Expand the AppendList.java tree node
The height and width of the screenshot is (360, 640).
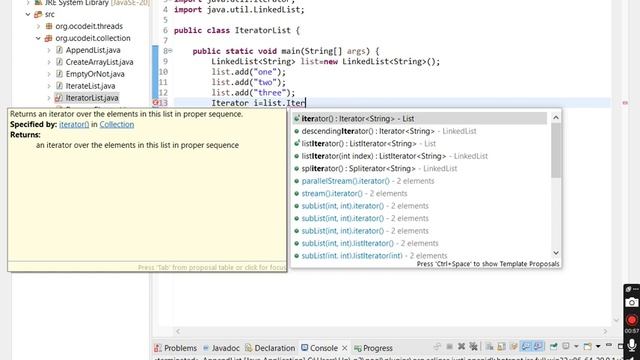click(x=49, y=50)
